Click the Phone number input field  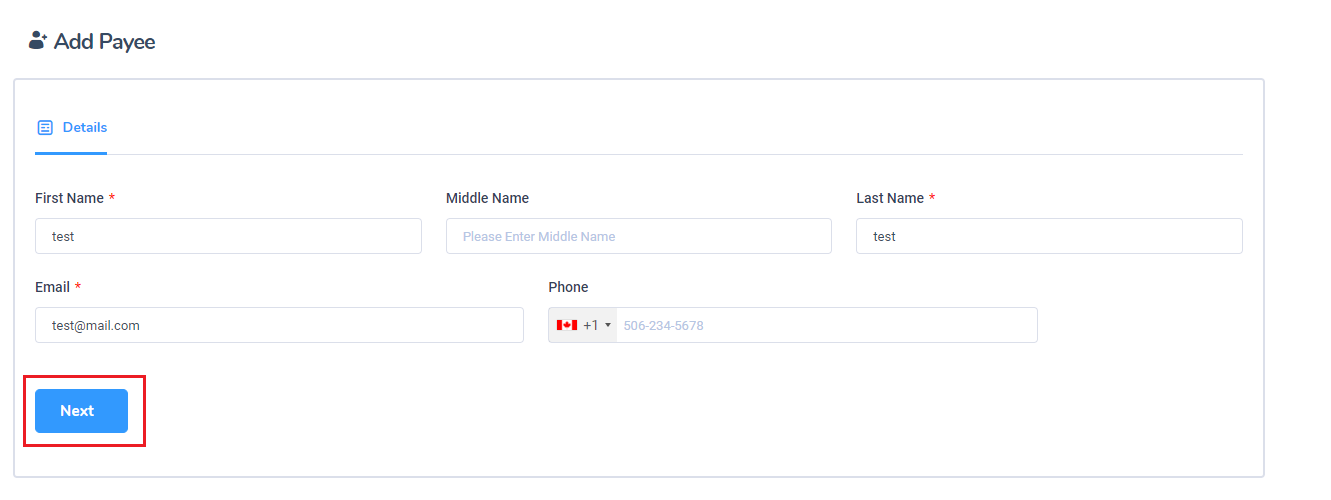[826, 325]
